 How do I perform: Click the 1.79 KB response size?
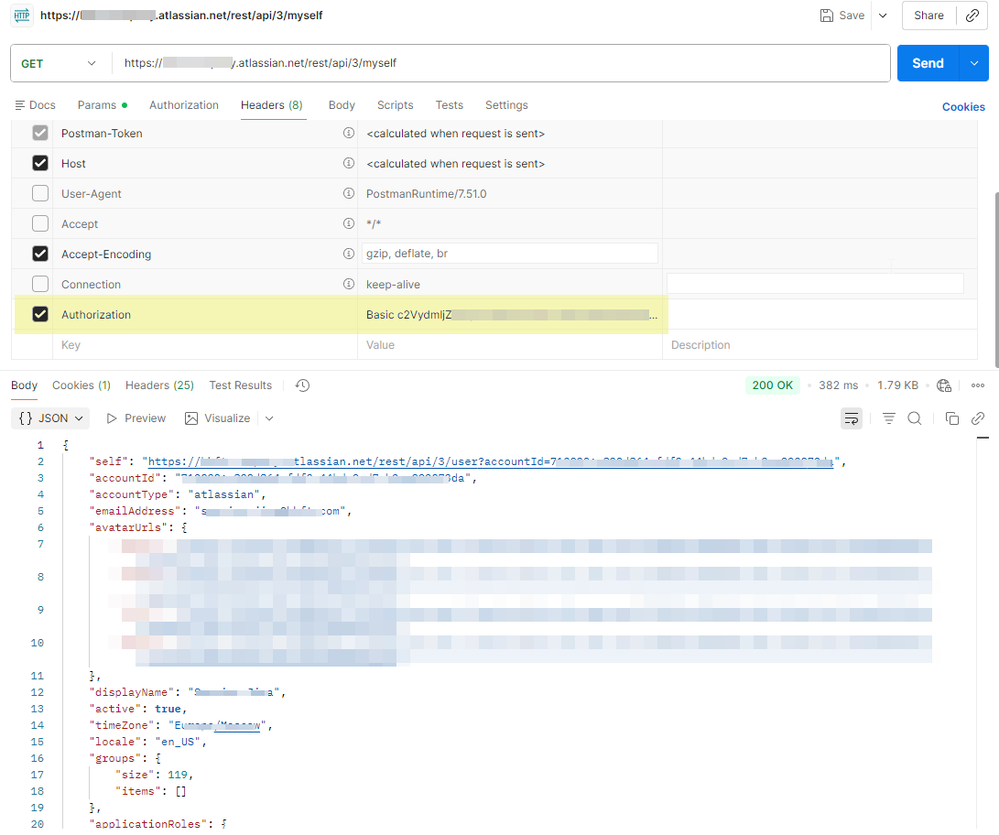click(898, 385)
